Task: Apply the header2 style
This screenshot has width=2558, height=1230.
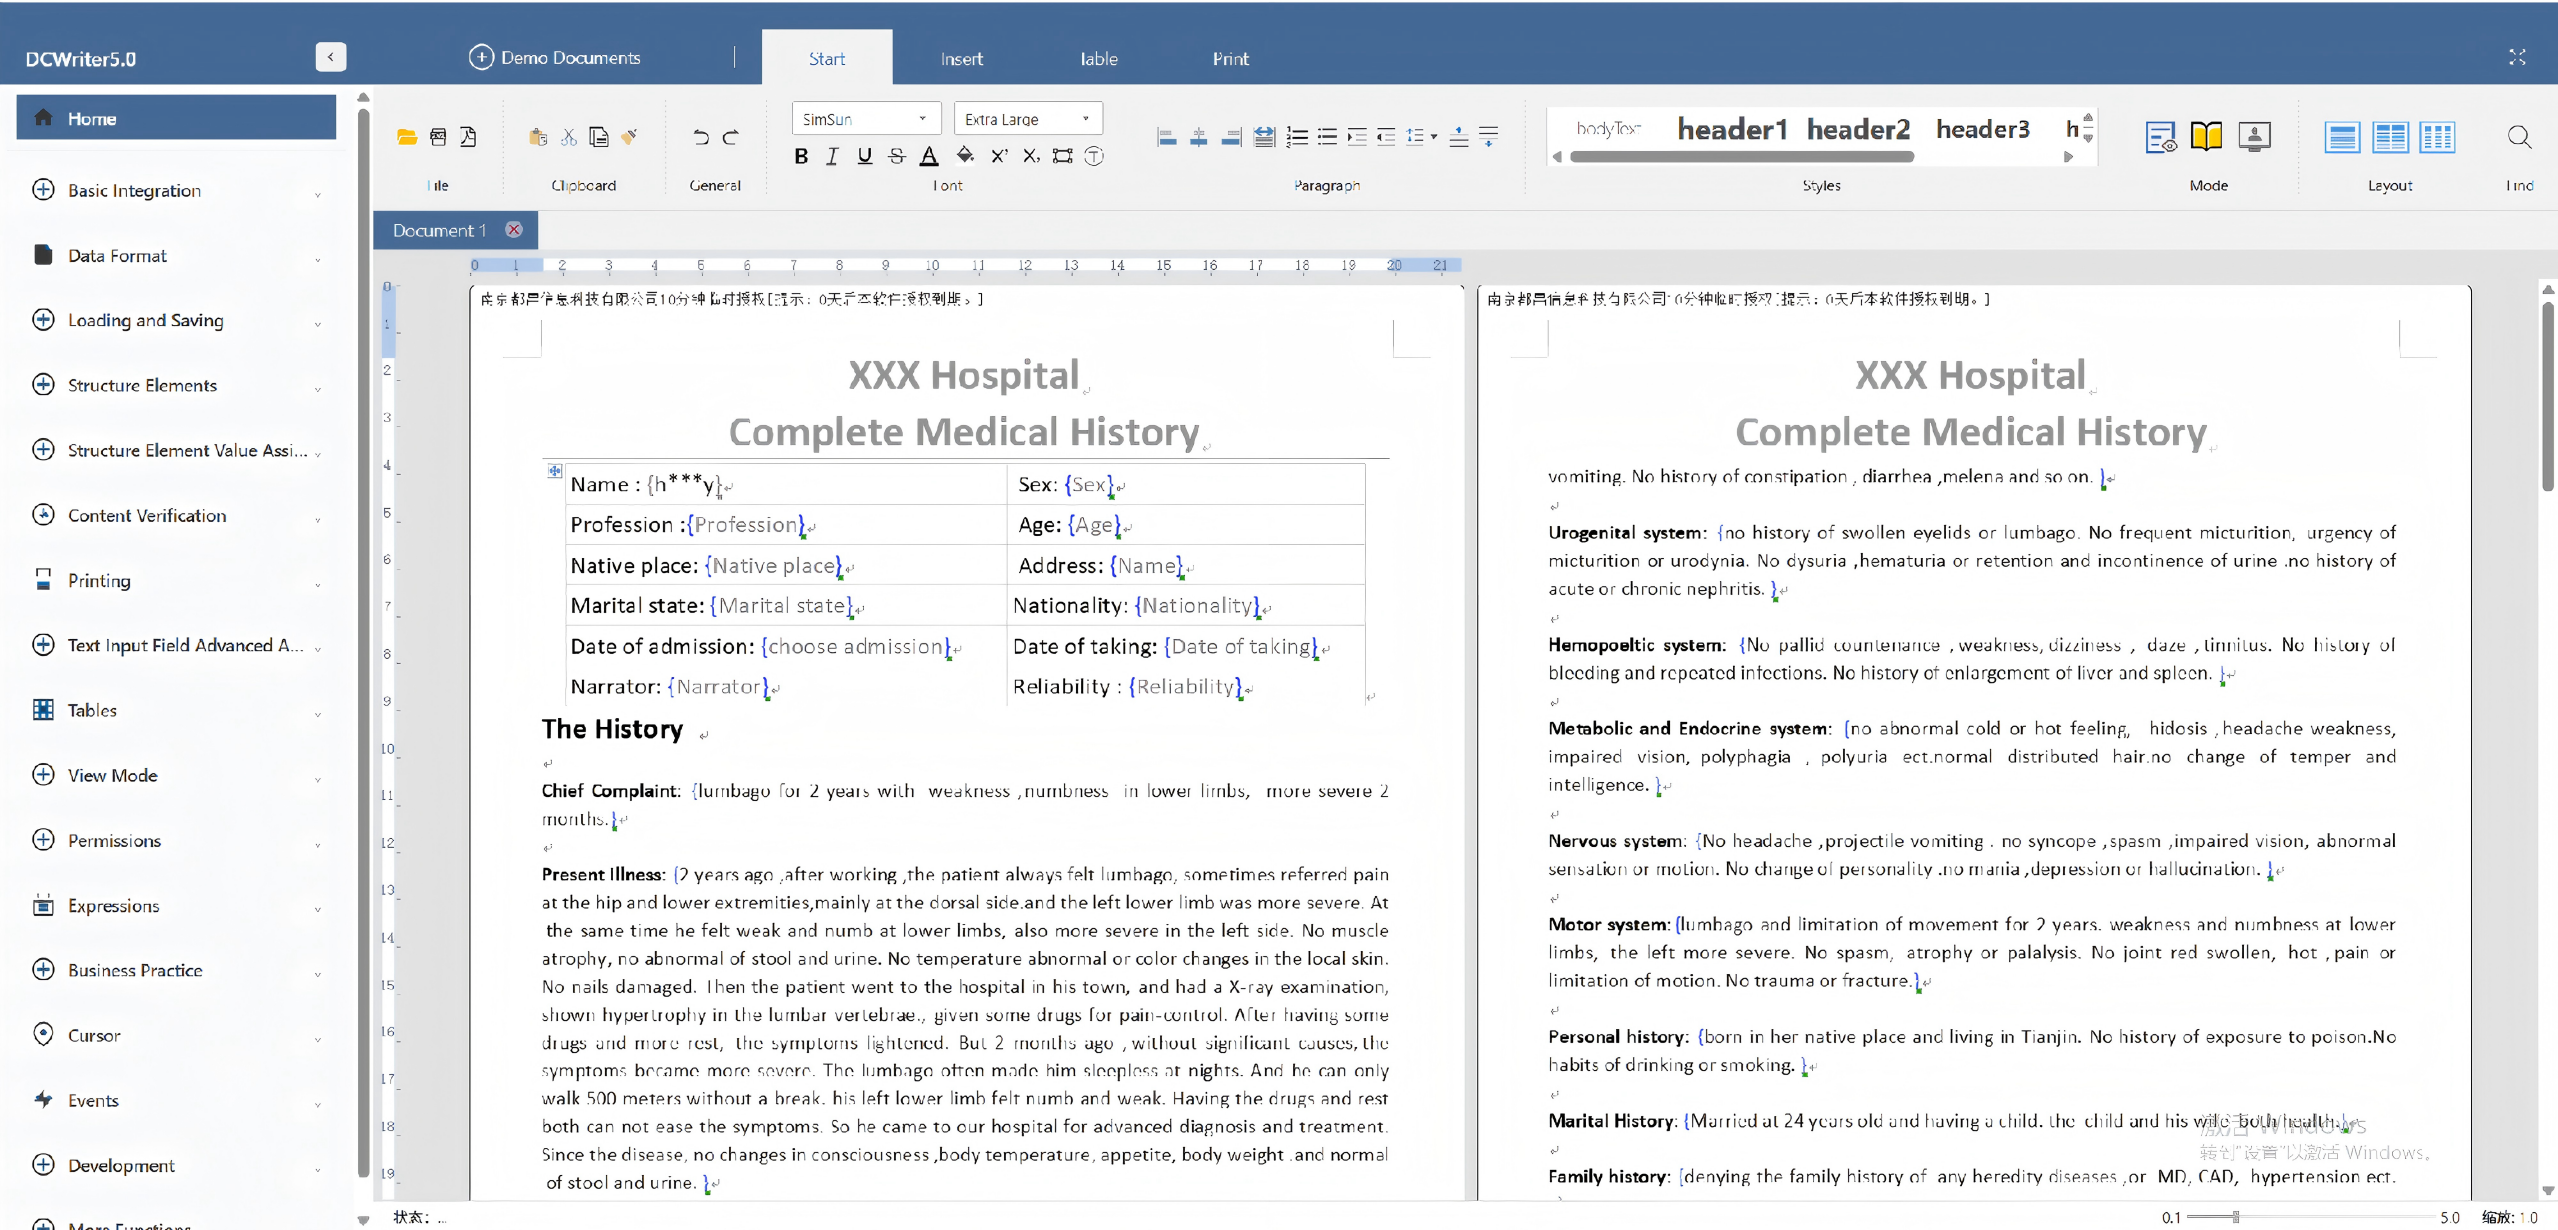Action: tap(1858, 129)
